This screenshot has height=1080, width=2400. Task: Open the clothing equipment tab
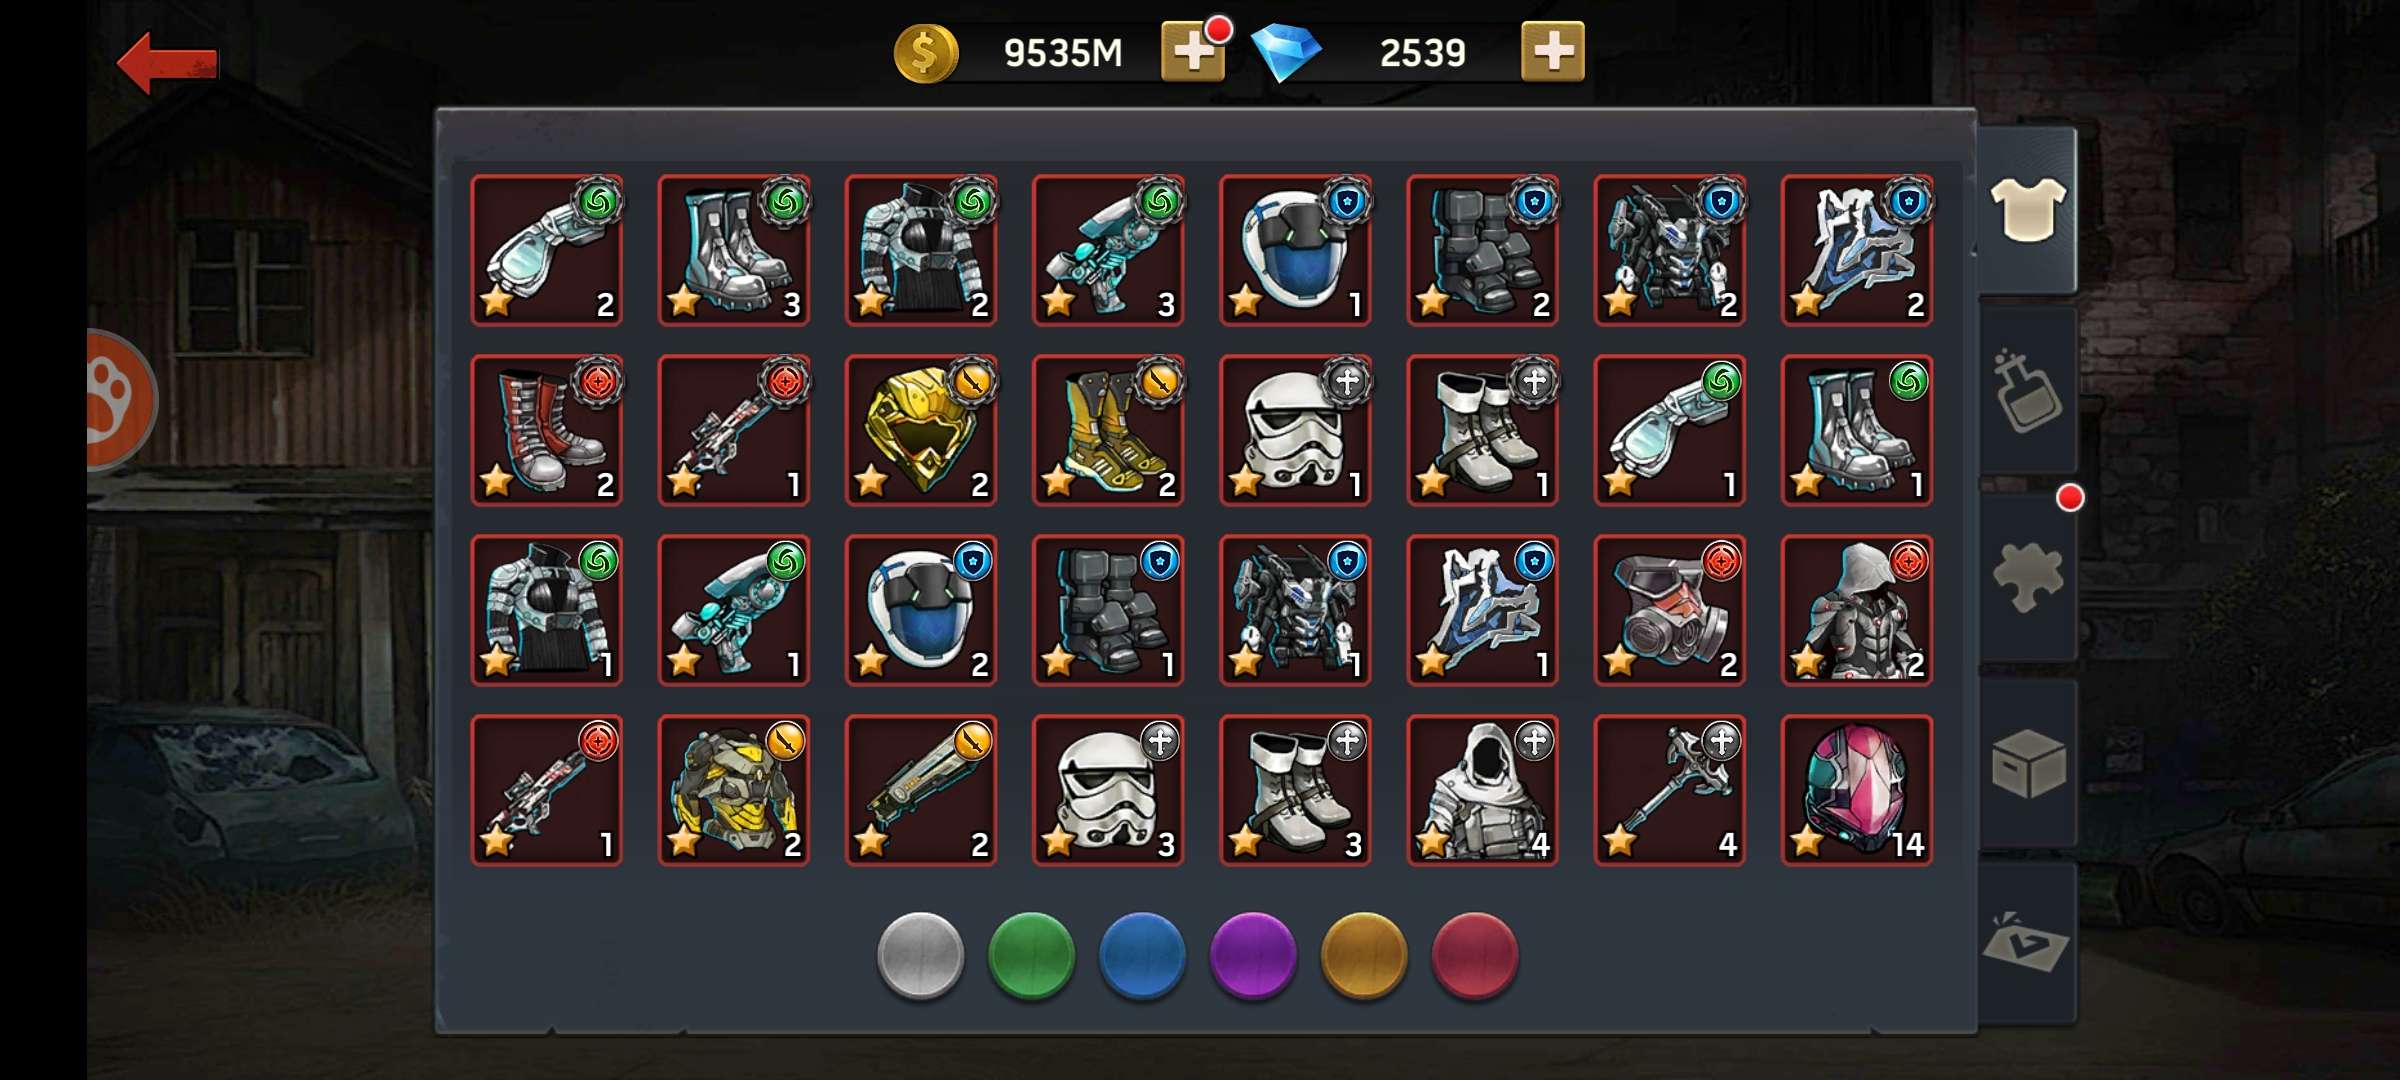point(2027,210)
